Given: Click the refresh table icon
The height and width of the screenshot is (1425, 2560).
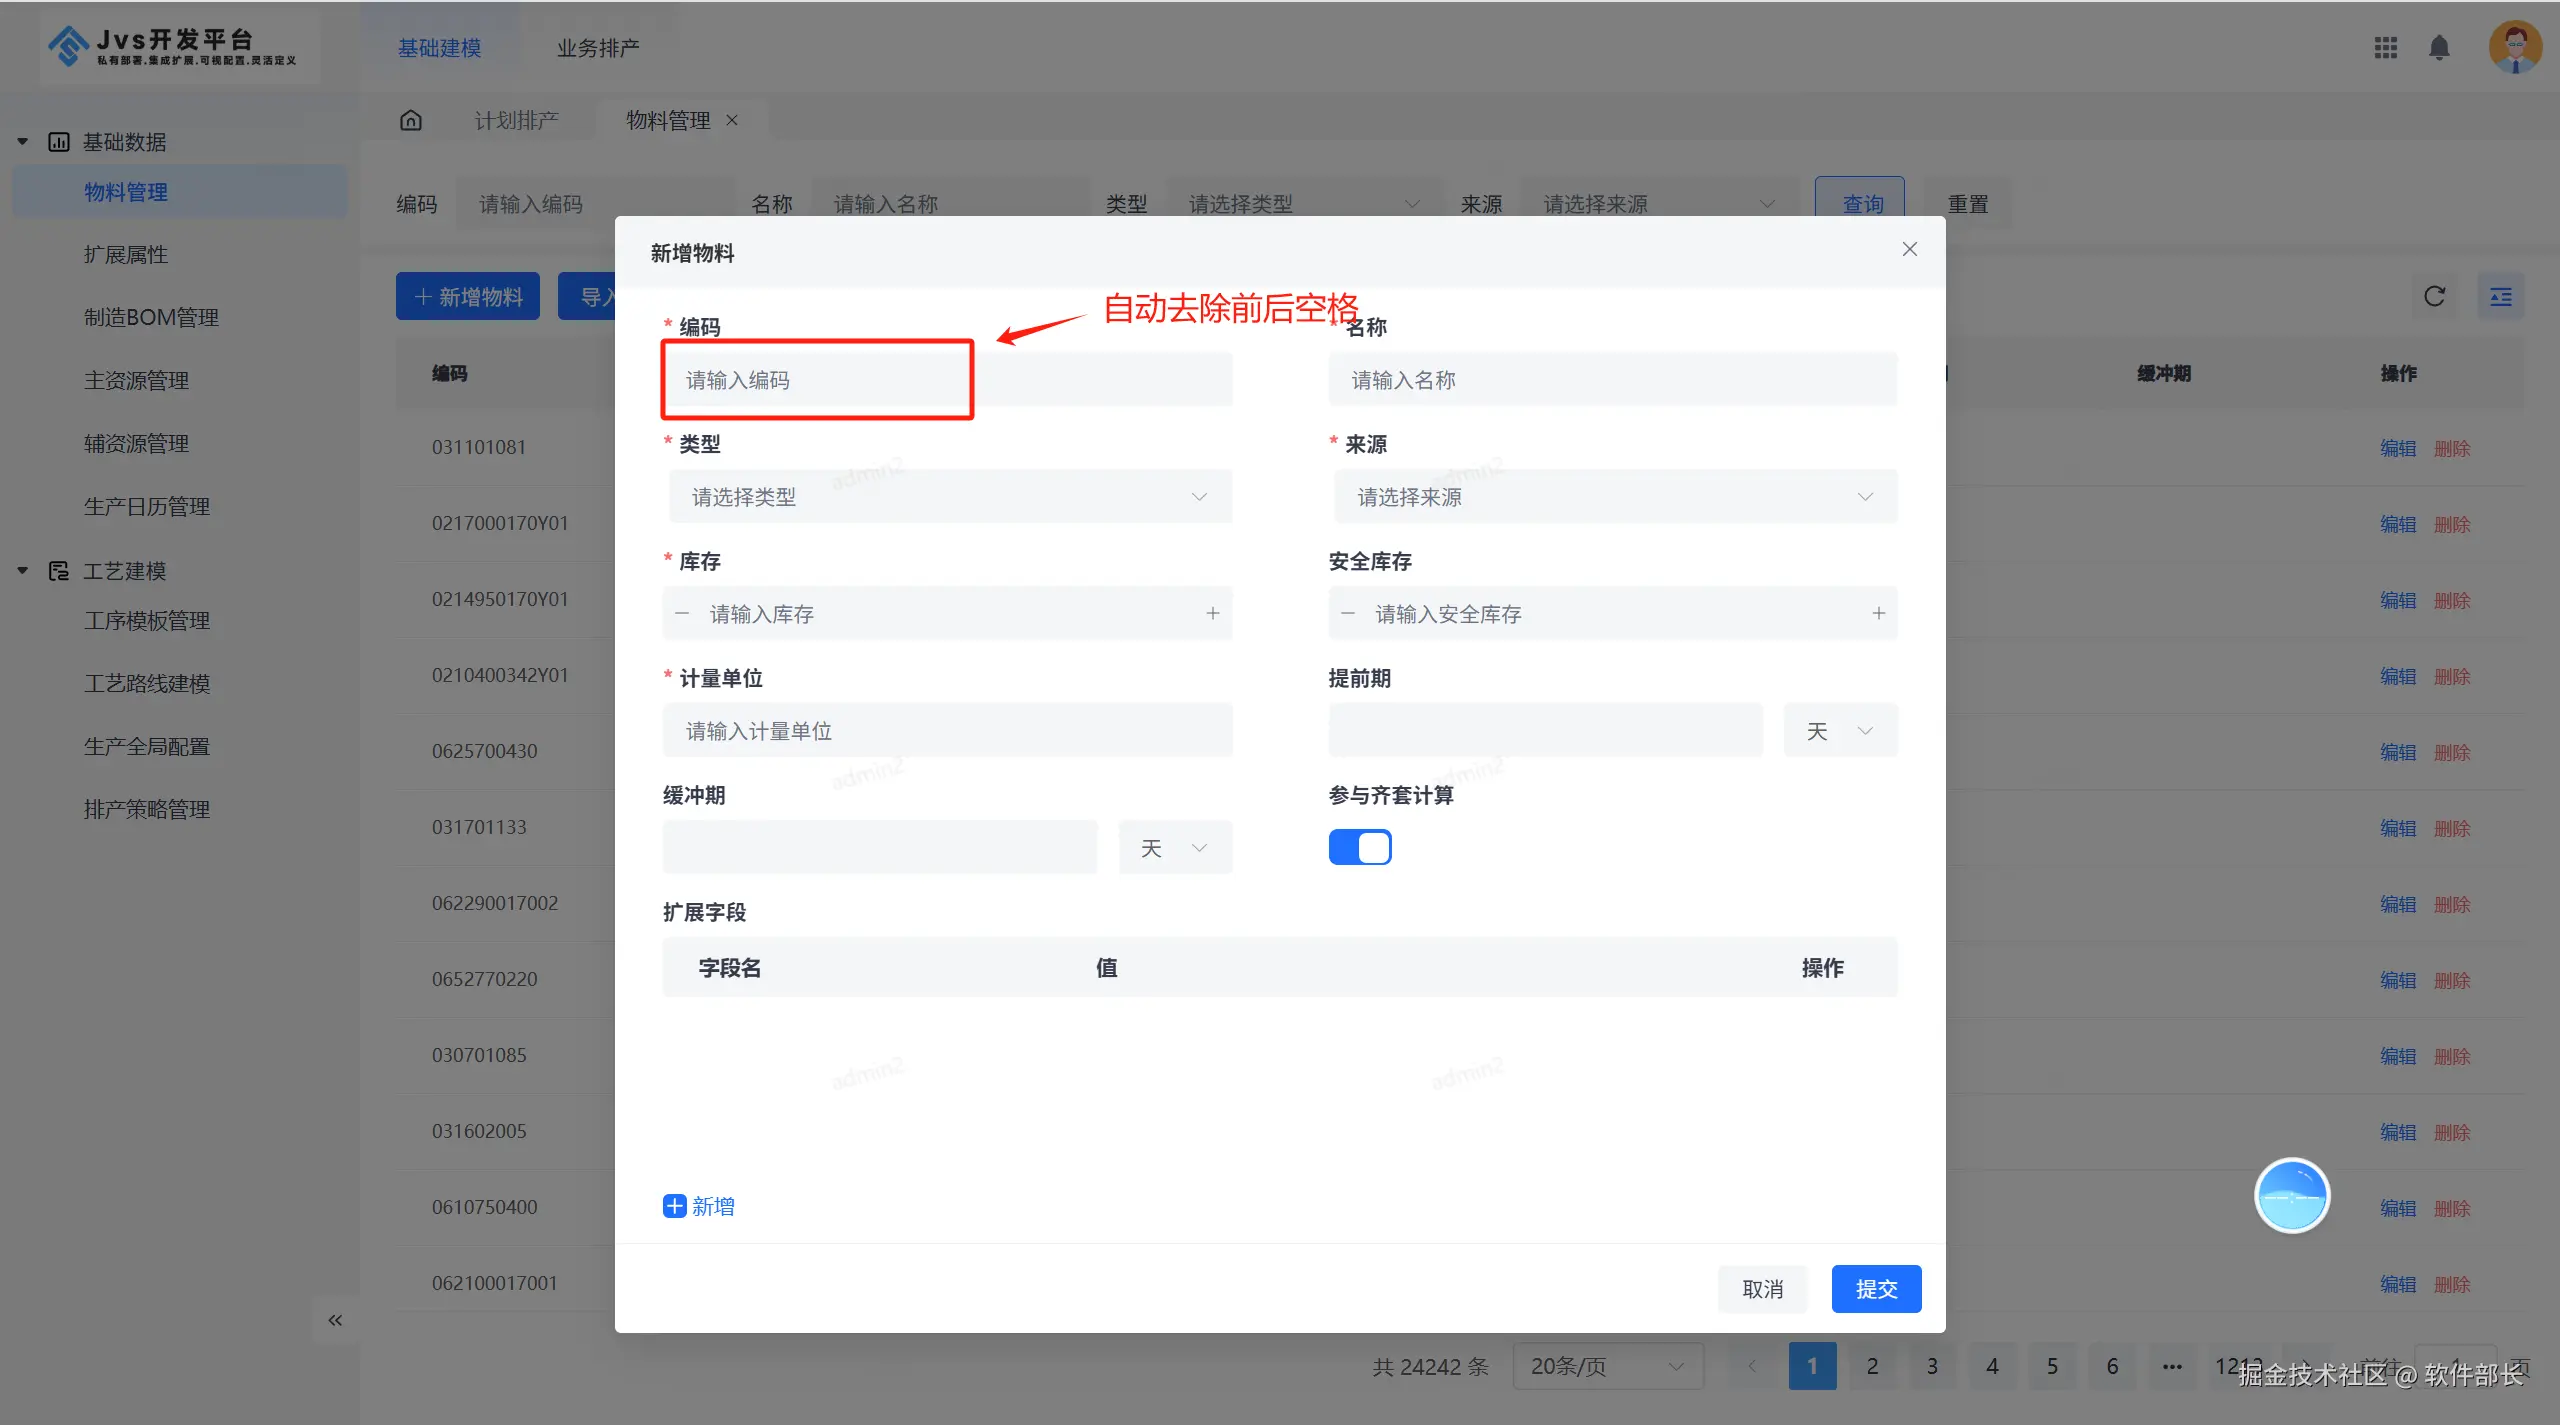Looking at the screenshot, I should tap(2434, 296).
